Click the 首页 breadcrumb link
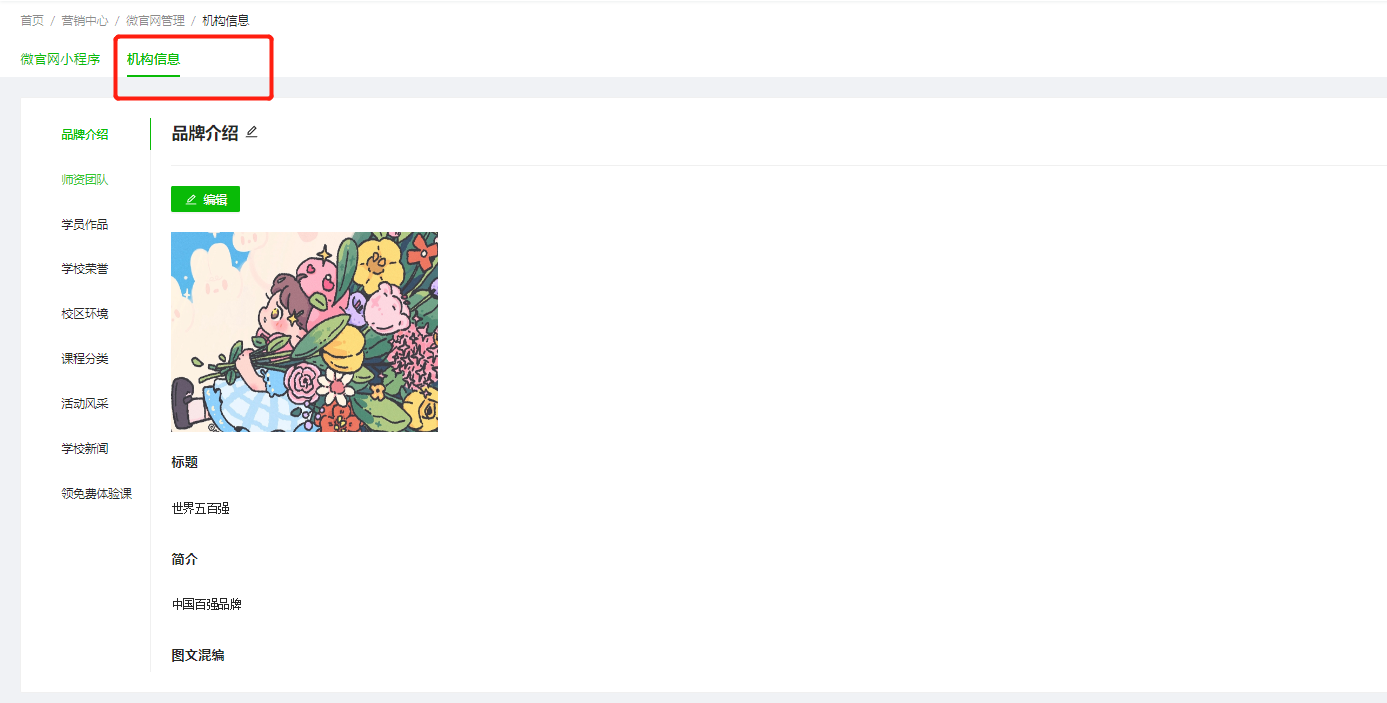This screenshot has width=1387, height=703. point(32,20)
